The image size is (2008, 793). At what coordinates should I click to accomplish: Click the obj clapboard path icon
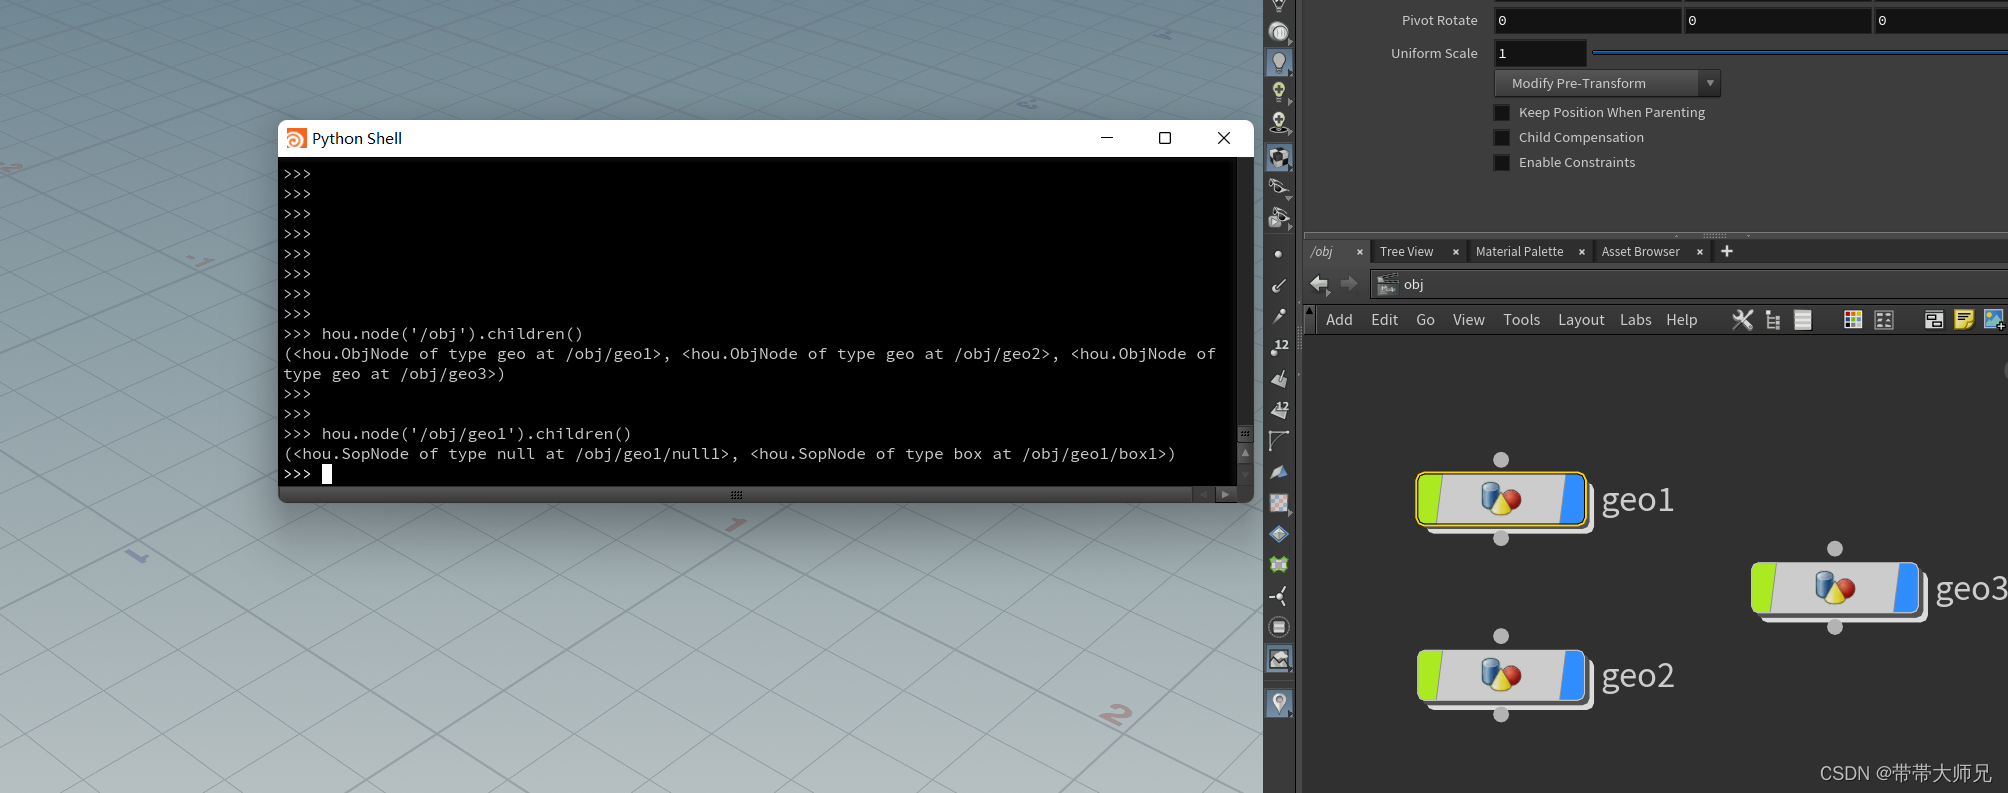(1387, 285)
